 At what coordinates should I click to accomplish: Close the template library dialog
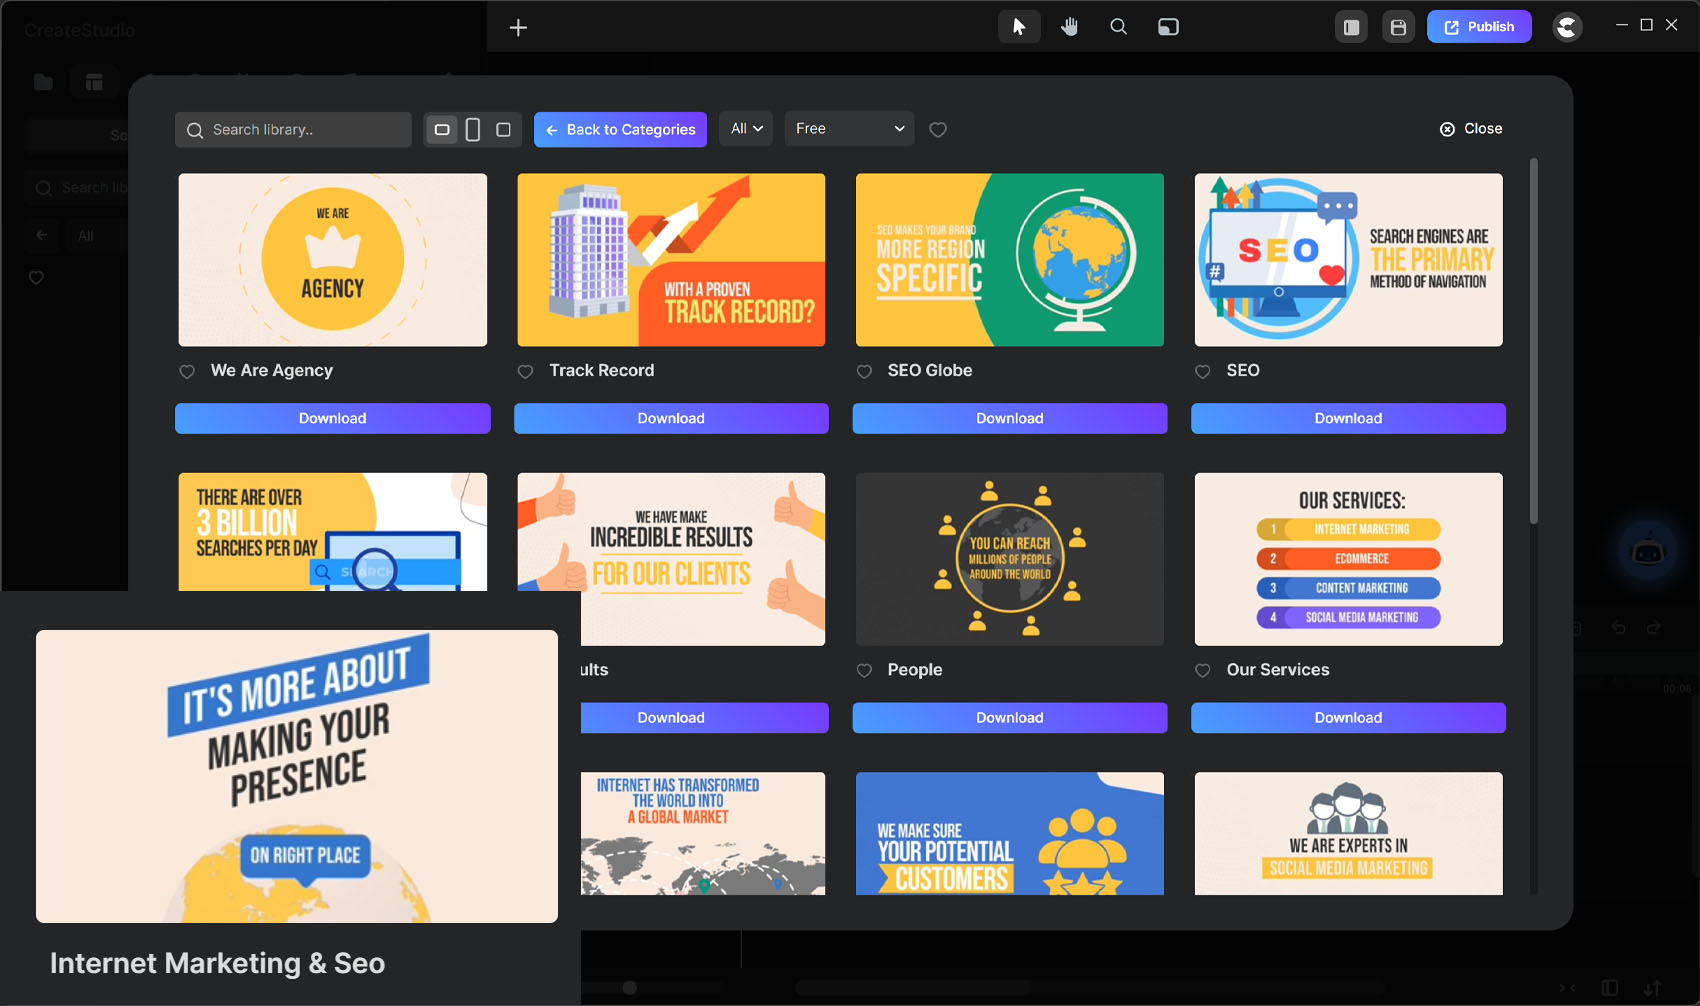pyautogui.click(x=1471, y=129)
